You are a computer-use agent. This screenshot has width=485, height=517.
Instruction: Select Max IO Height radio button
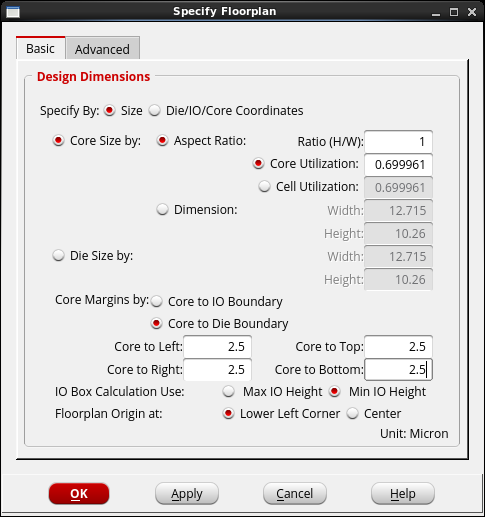click(229, 391)
